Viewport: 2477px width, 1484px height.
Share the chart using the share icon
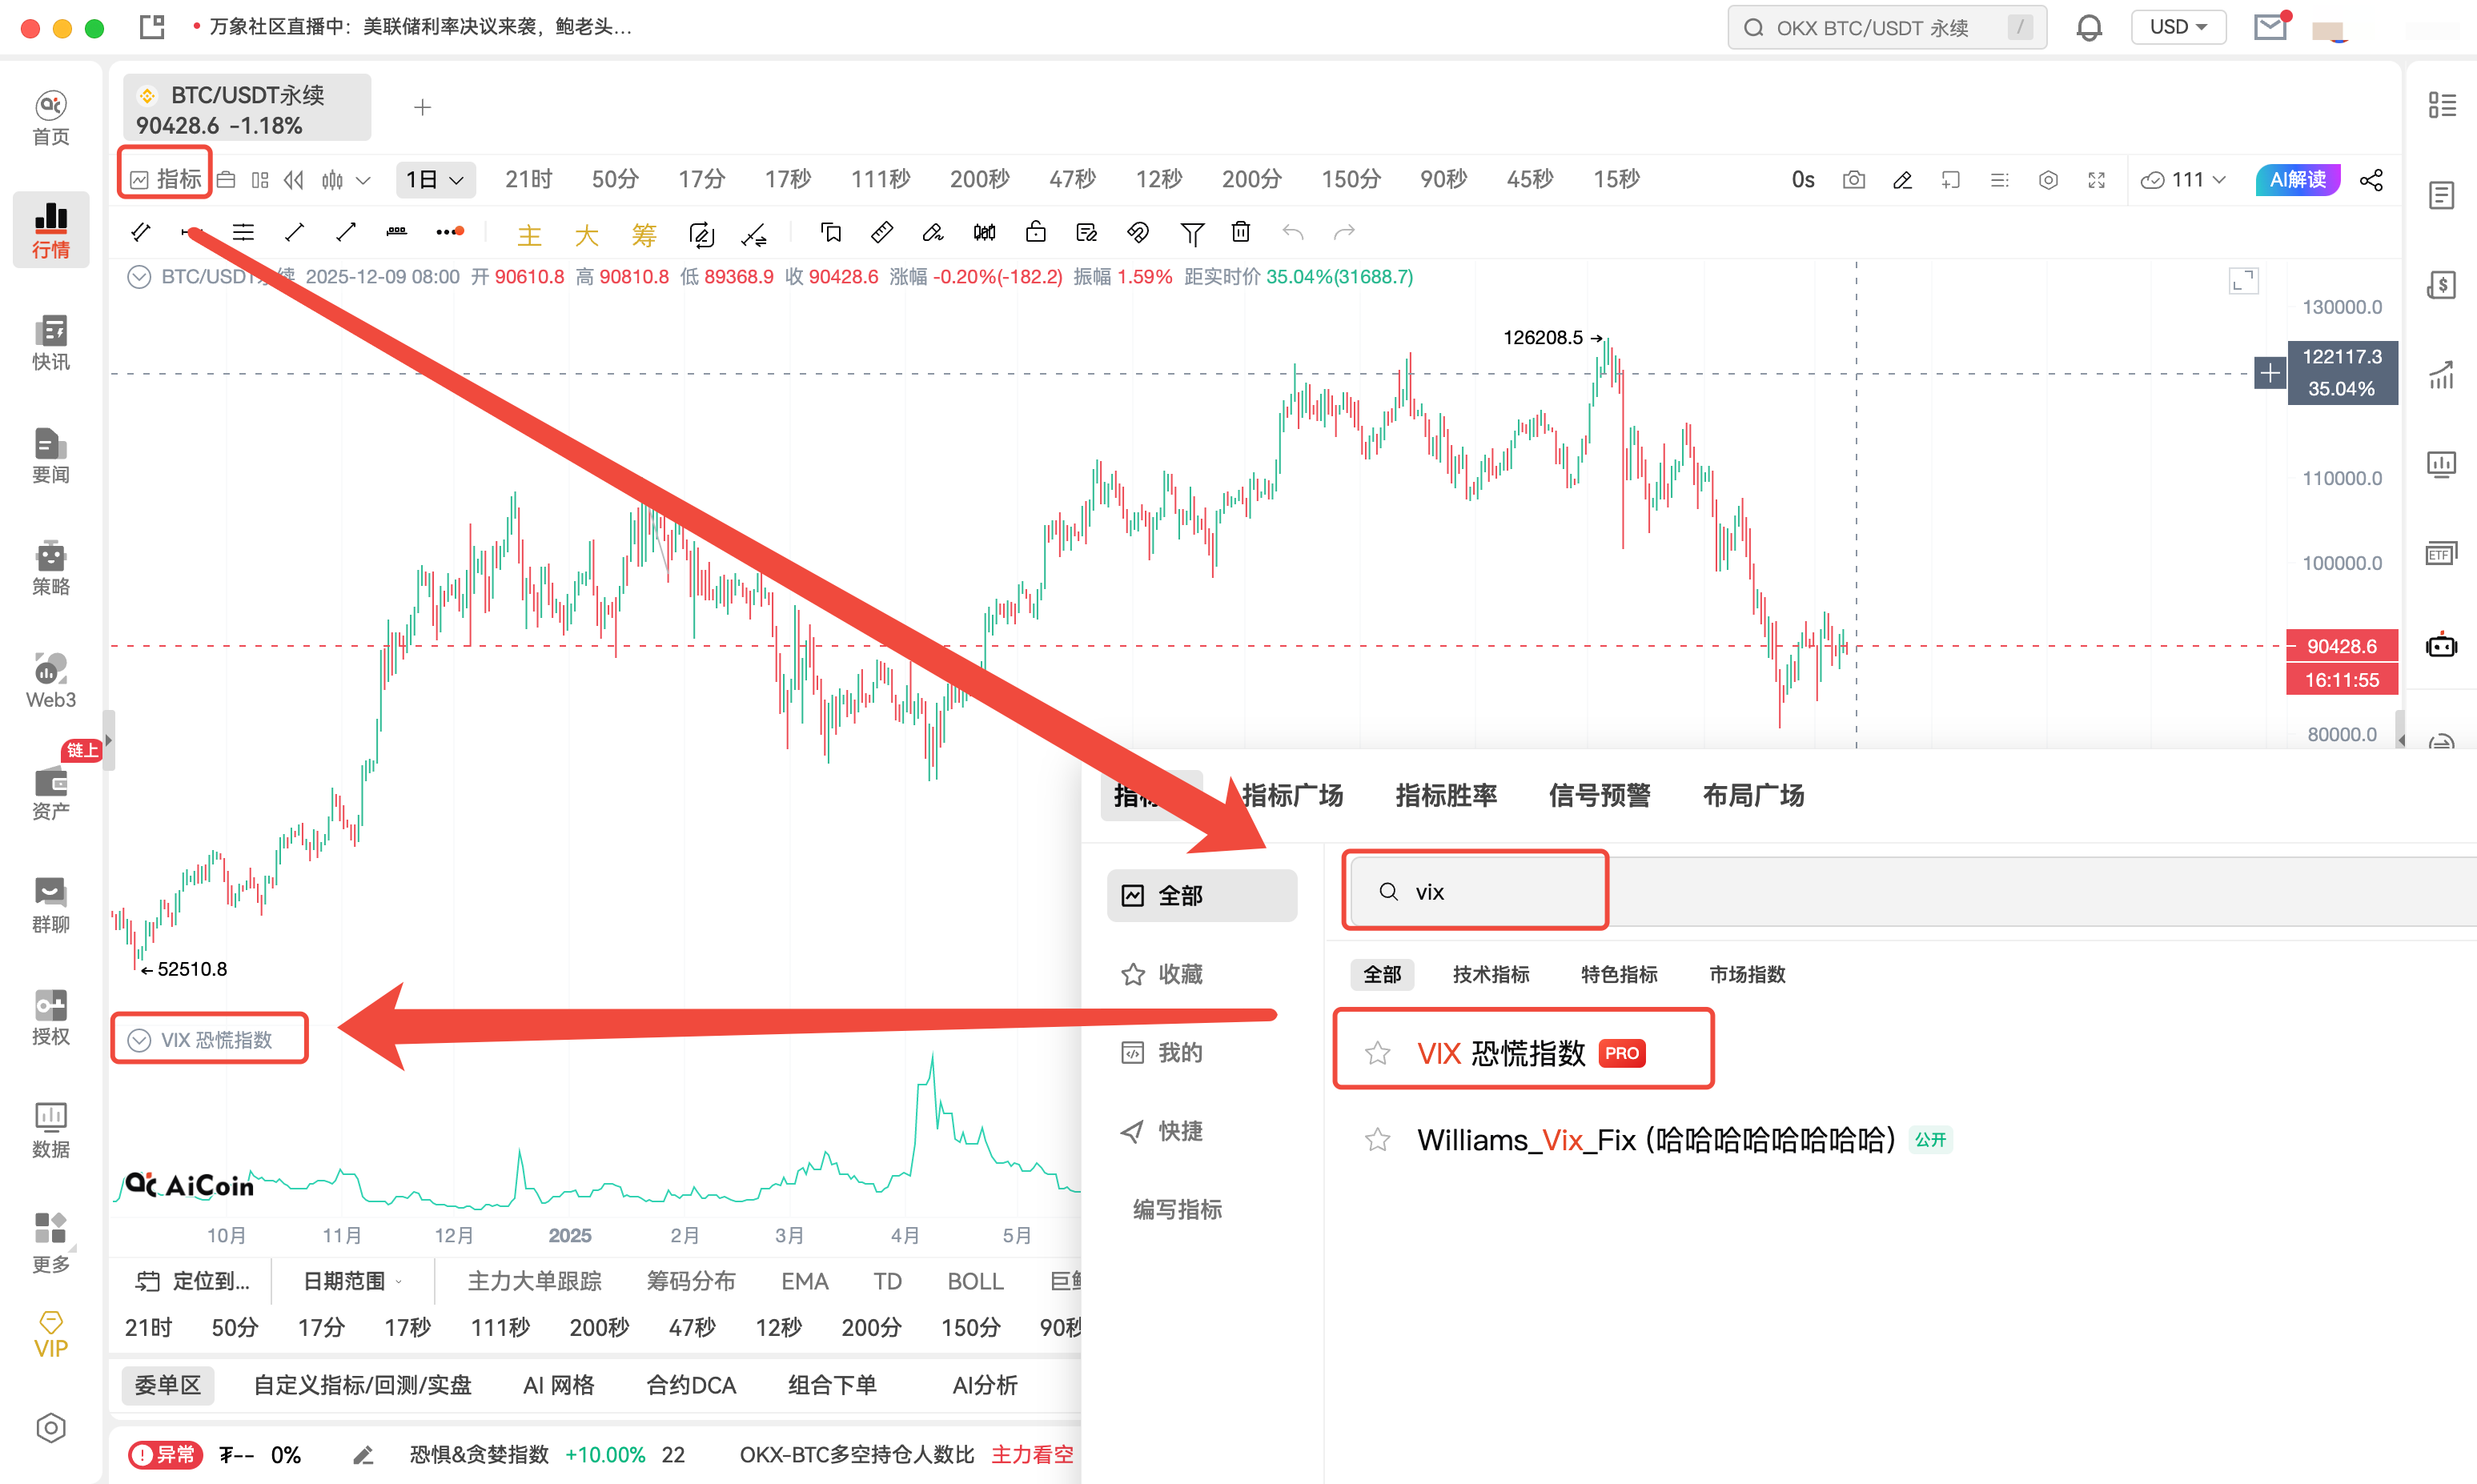(x=2372, y=180)
